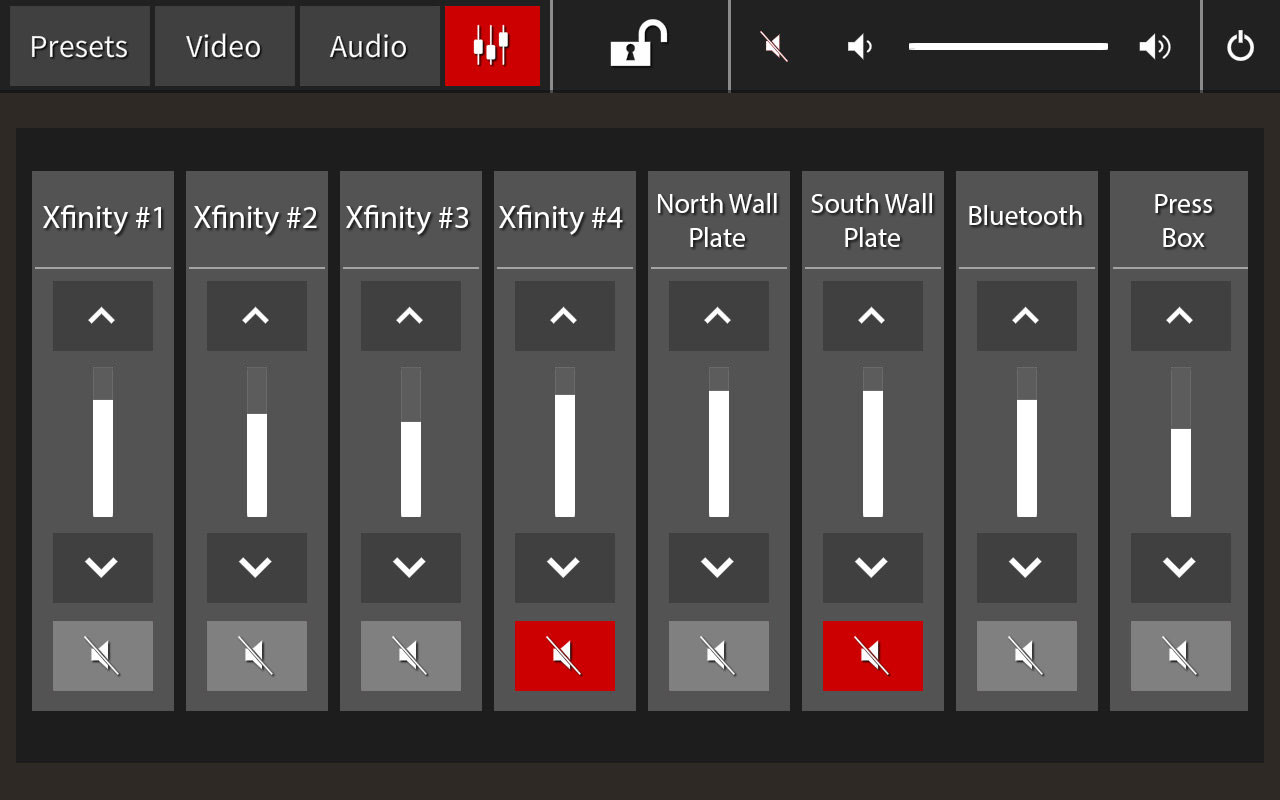Click the power button icon
This screenshot has height=800, width=1280.
coord(1240,46)
